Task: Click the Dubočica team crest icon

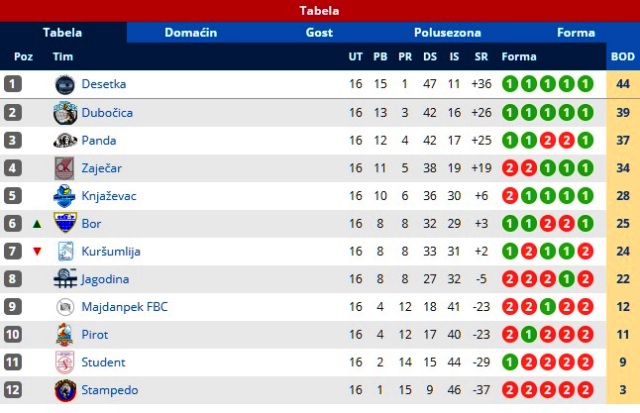Action: [65, 113]
